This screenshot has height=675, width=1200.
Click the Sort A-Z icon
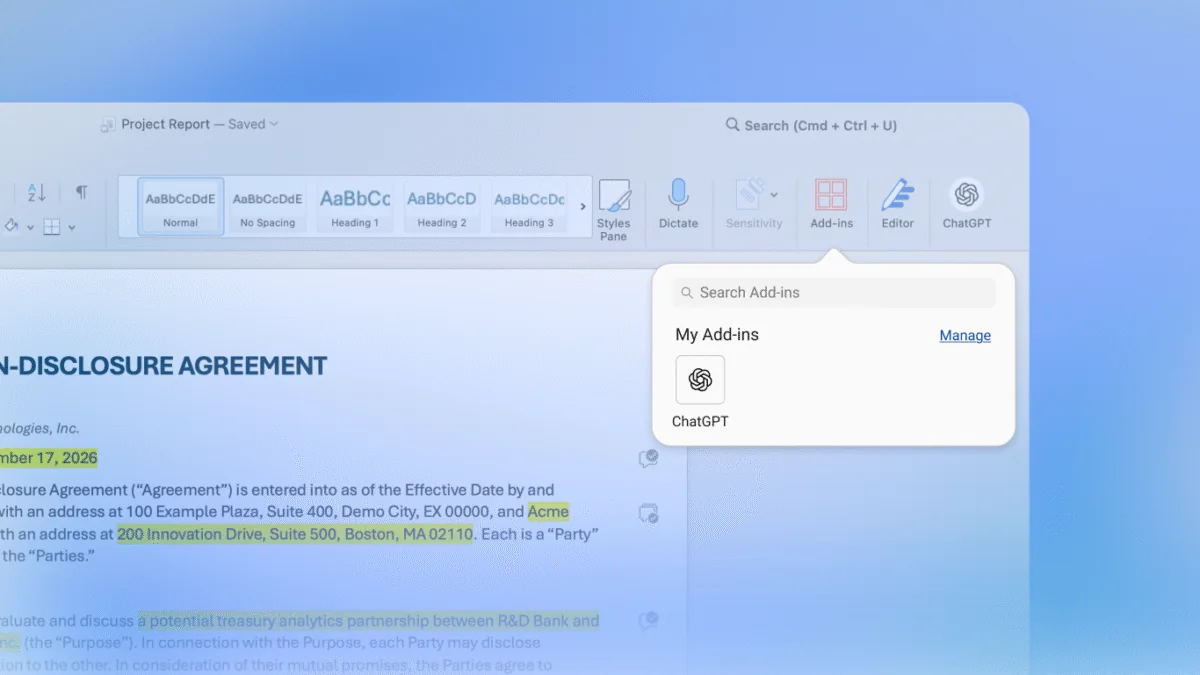37,192
